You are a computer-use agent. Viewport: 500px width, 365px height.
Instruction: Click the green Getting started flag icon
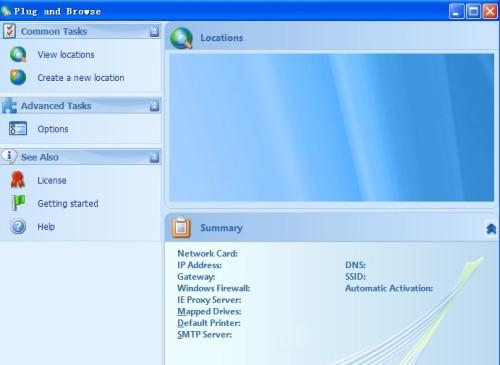(18, 203)
